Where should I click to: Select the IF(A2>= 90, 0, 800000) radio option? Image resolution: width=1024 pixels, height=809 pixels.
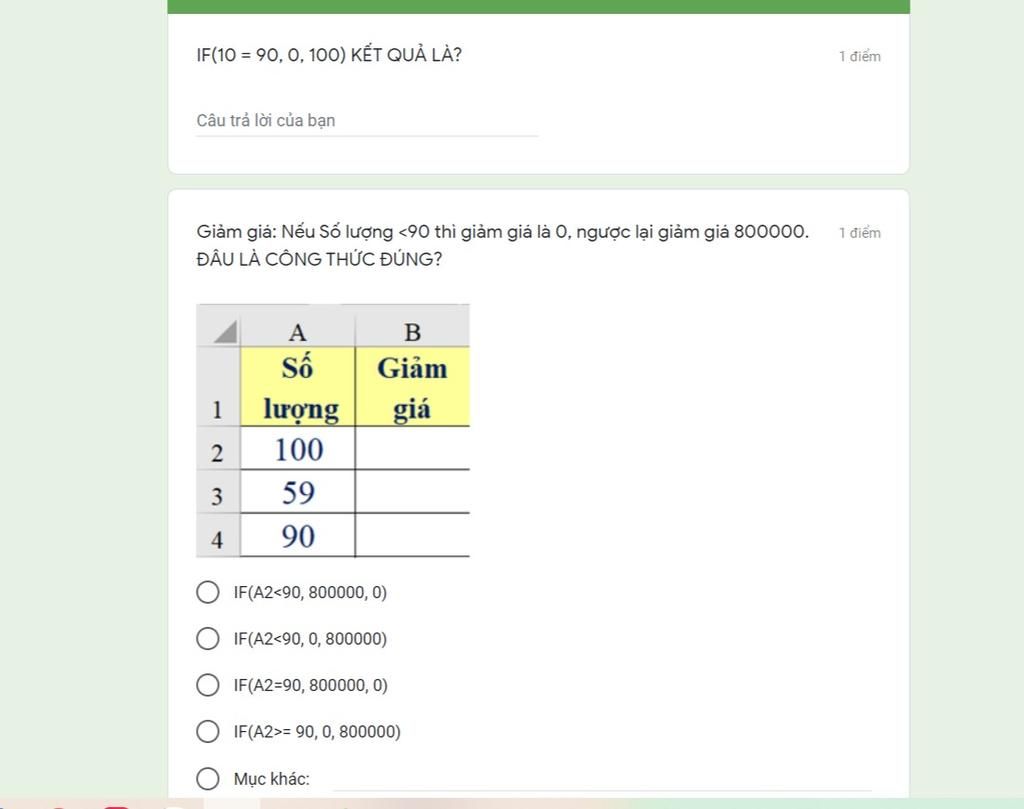[207, 732]
